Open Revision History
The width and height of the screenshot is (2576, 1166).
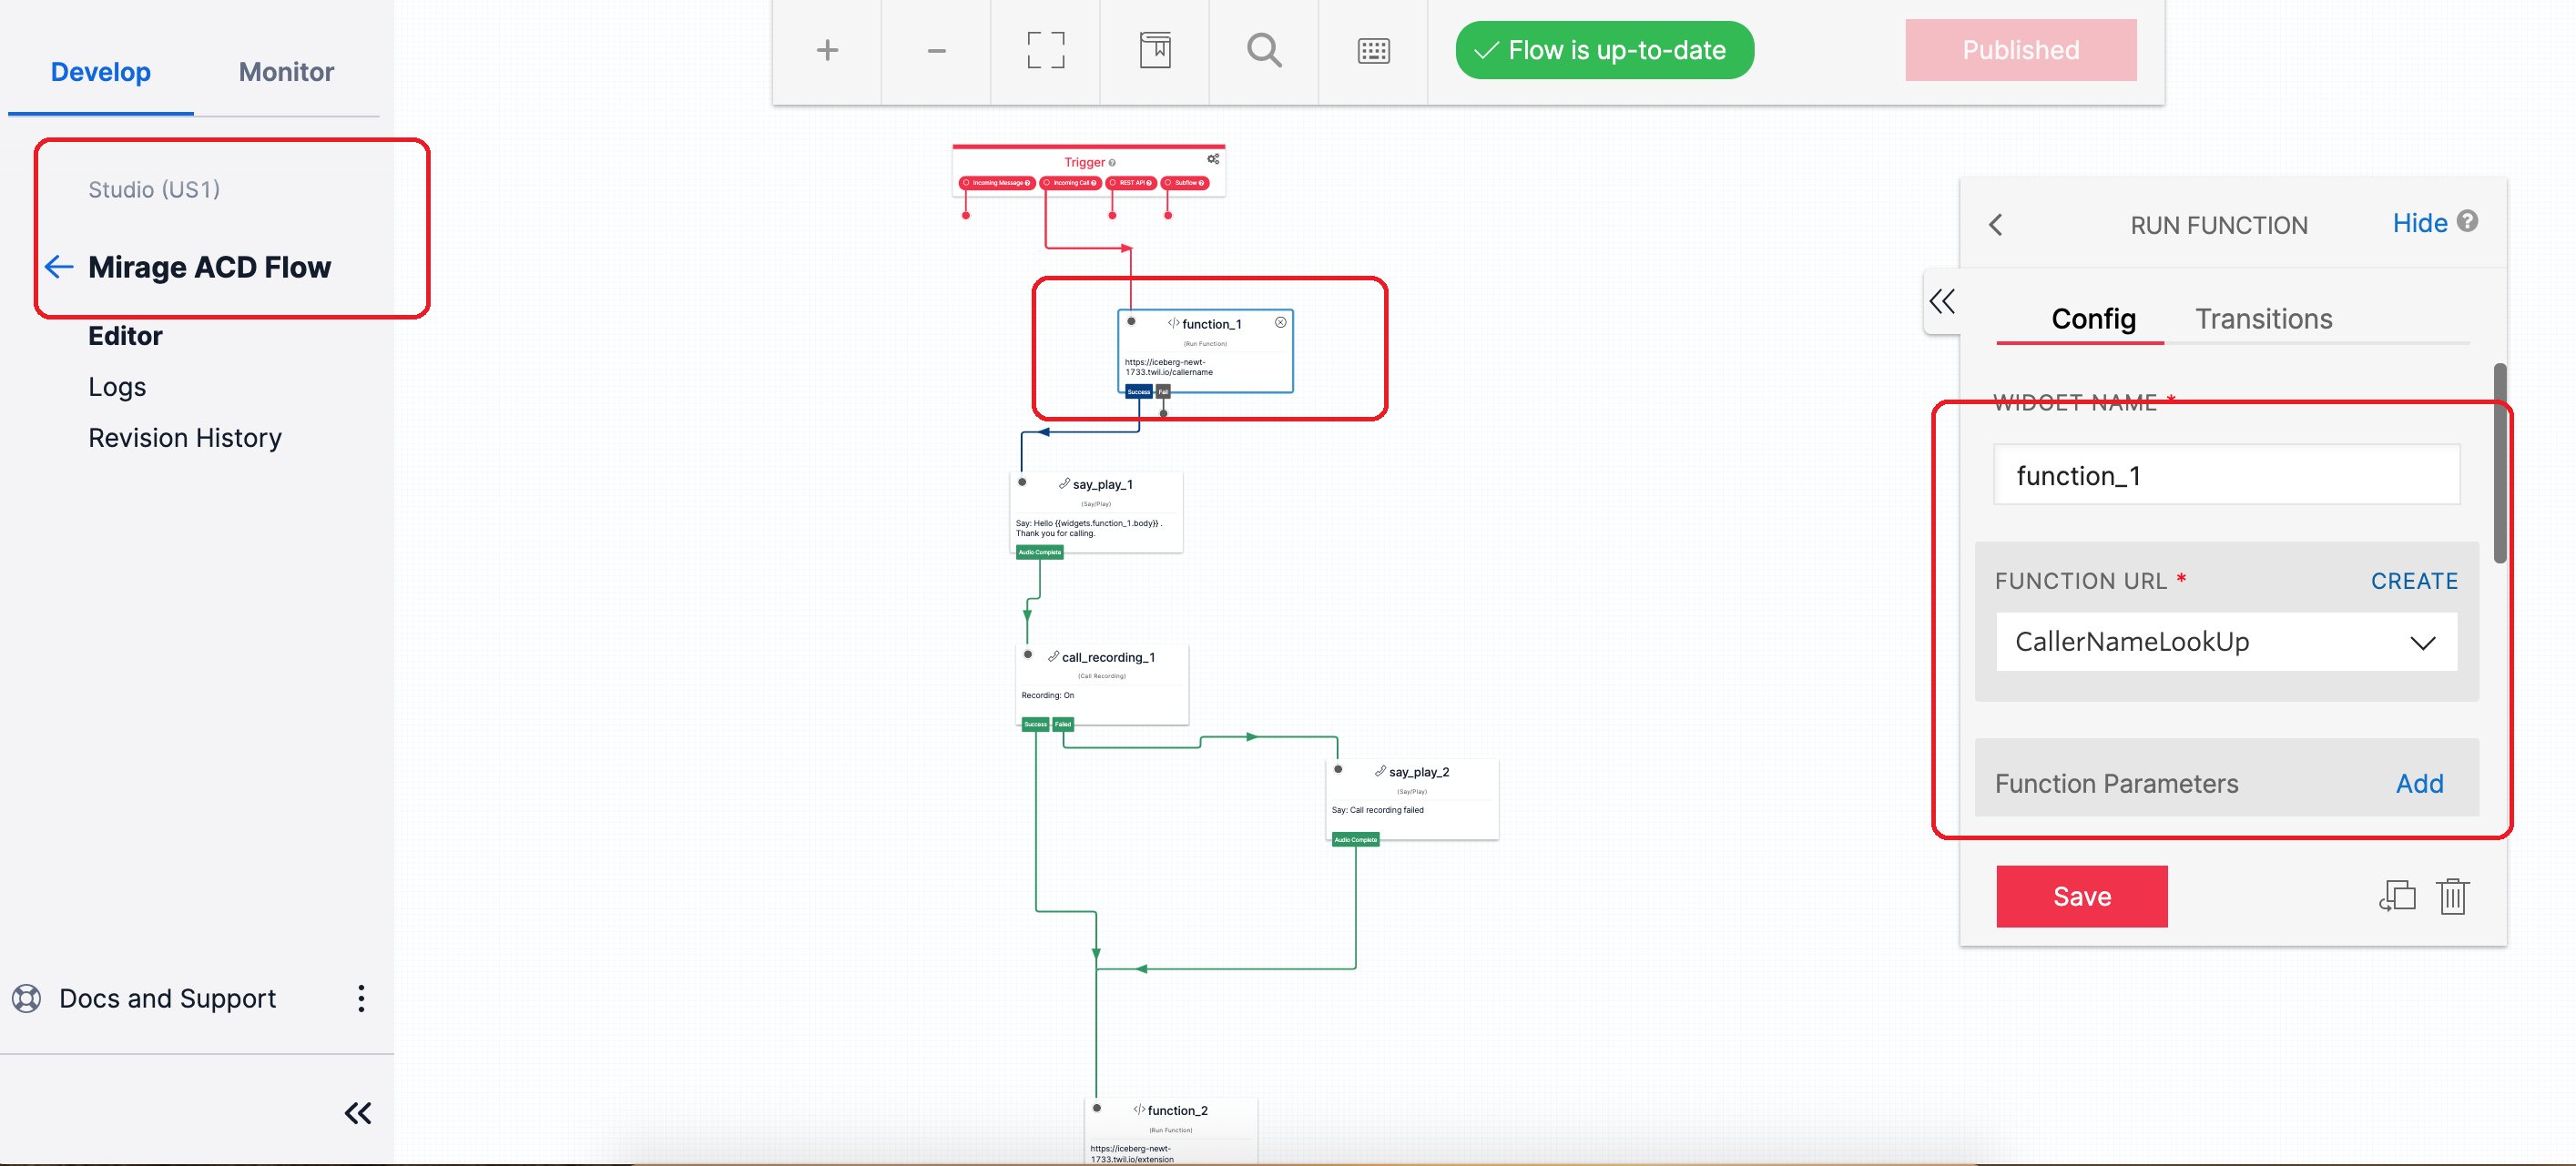[x=185, y=438]
